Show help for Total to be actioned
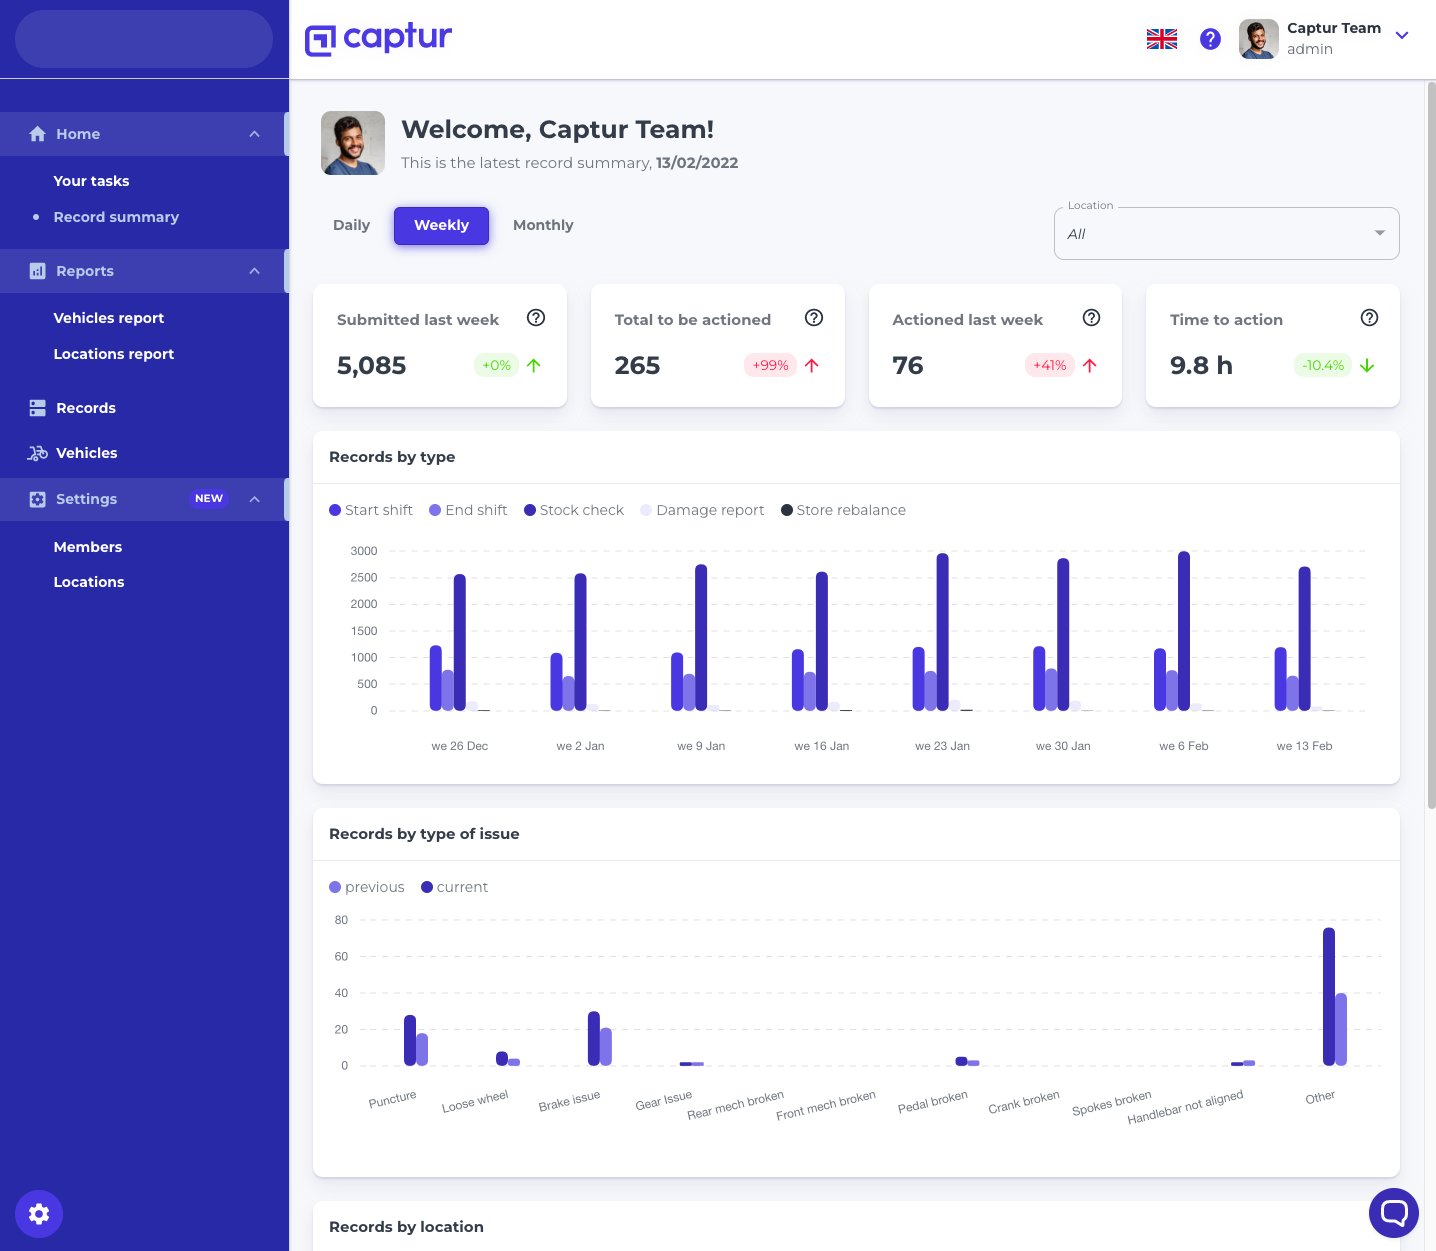1436x1251 pixels. [814, 318]
